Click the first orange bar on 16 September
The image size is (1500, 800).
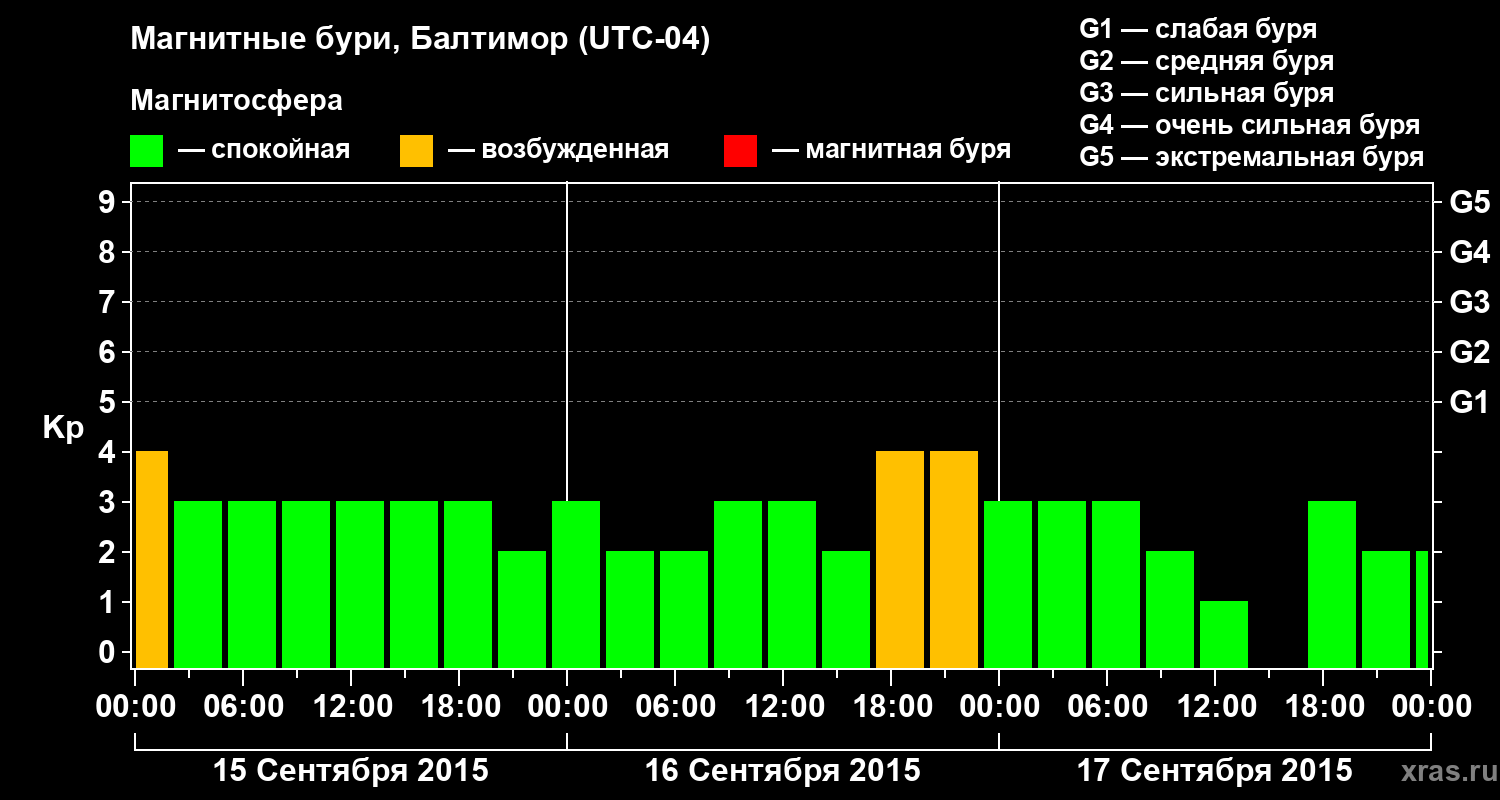[900, 560]
